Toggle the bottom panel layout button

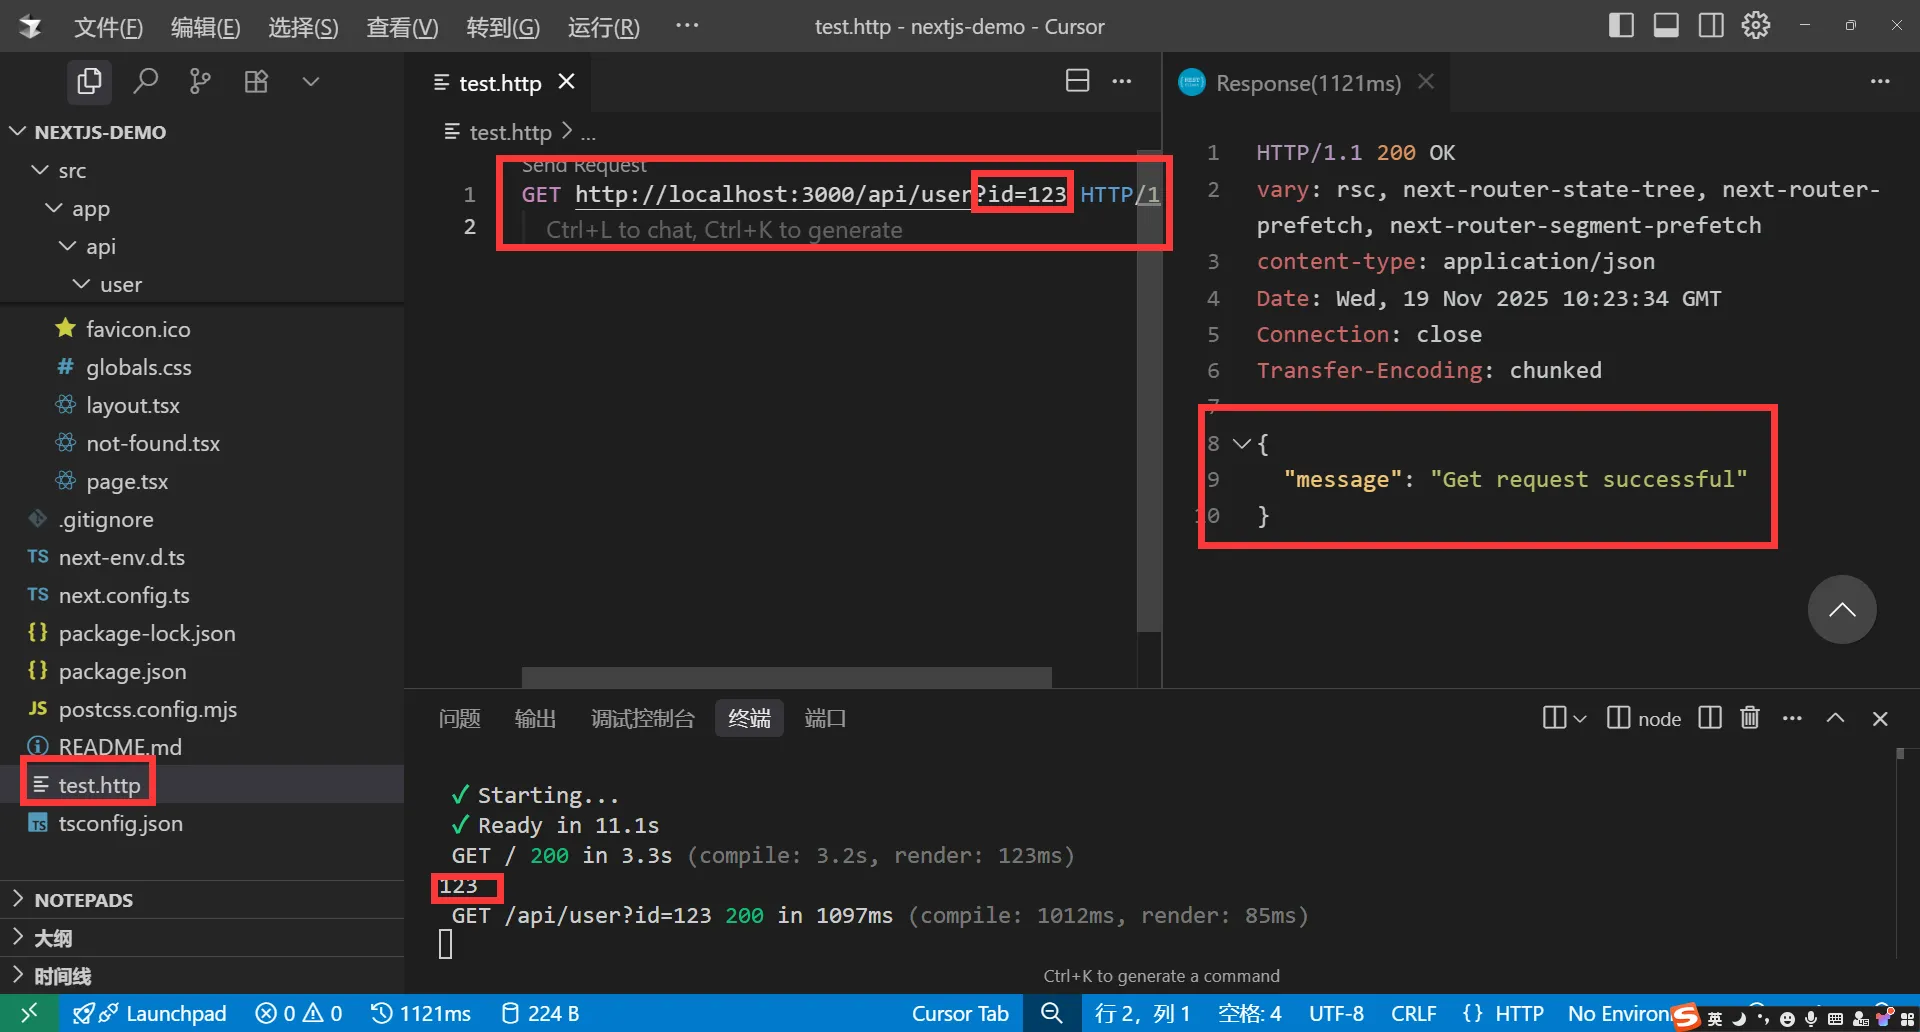tap(1666, 26)
